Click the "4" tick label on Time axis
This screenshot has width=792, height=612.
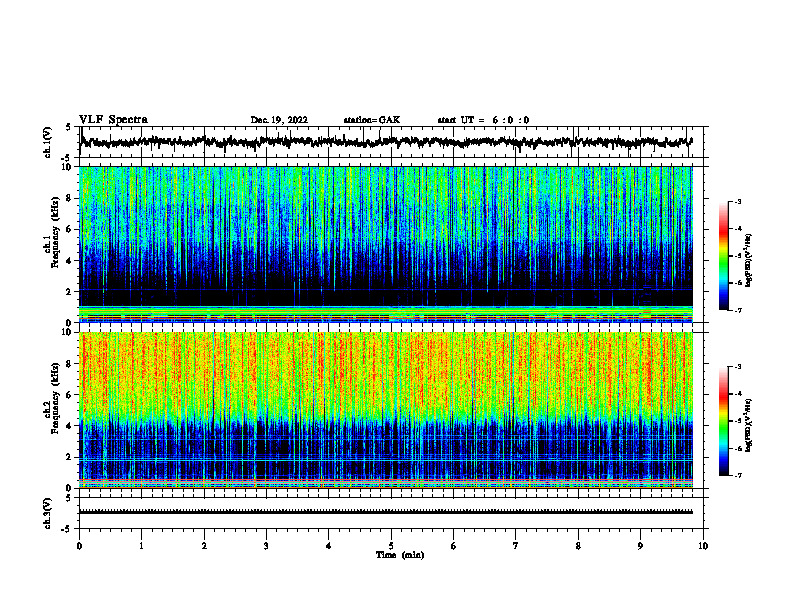(x=329, y=545)
